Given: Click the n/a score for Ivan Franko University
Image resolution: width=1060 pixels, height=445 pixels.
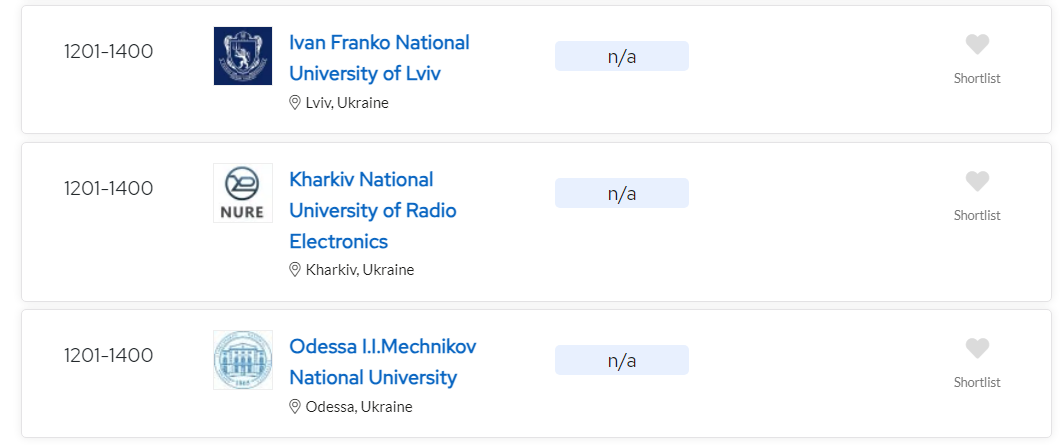Looking at the screenshot, I should [622, 56].
